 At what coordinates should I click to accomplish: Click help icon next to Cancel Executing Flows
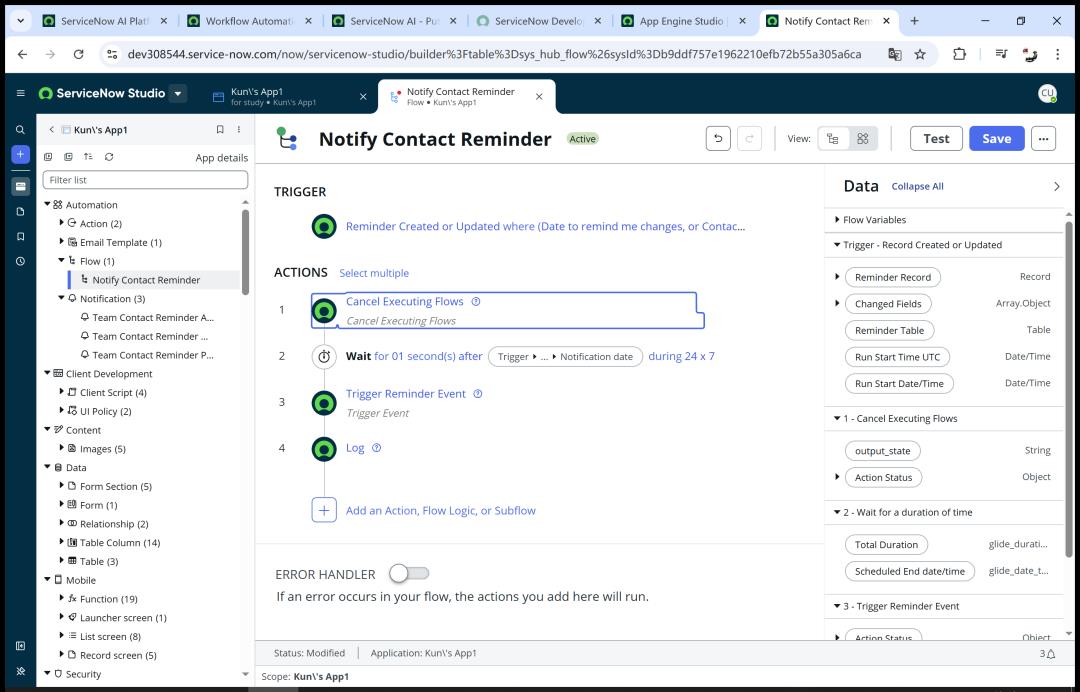pos(475,302)
